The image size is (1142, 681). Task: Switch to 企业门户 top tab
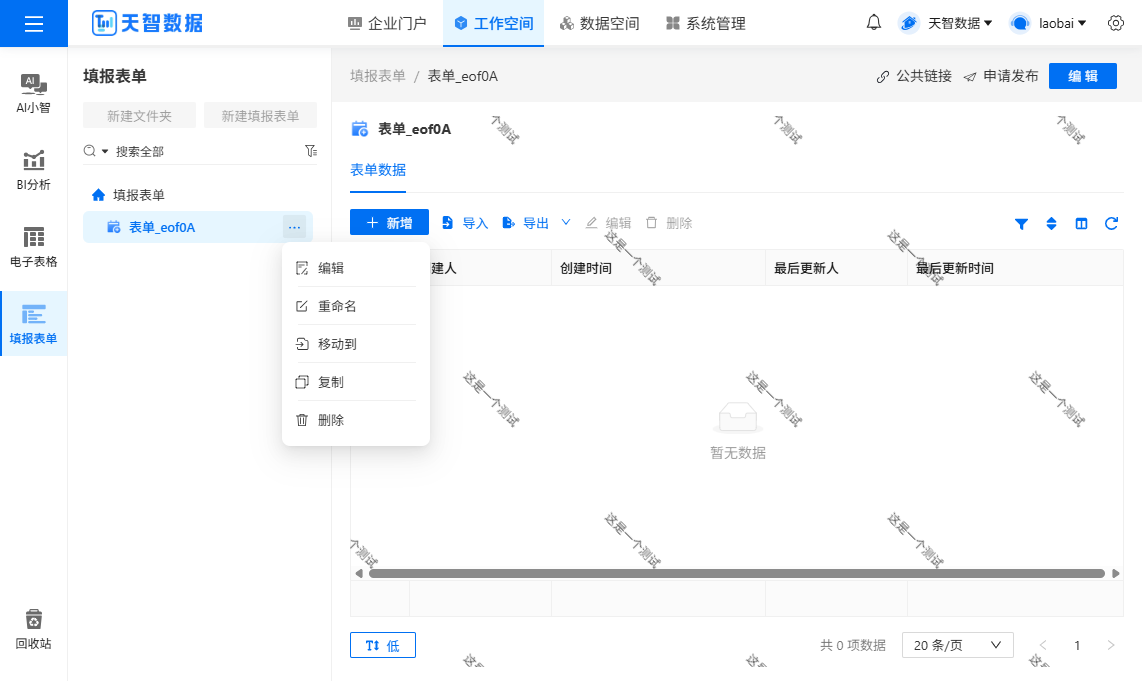(x=387, y=23)
